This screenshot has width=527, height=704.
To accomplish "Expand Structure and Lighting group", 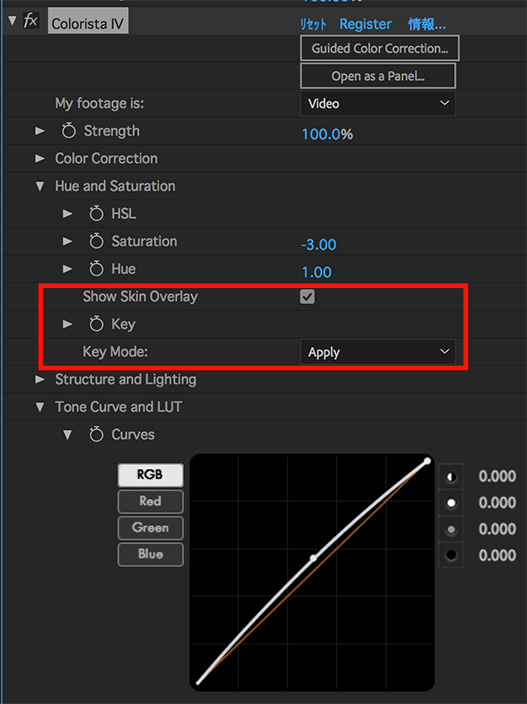I will (x=40, y=379).
